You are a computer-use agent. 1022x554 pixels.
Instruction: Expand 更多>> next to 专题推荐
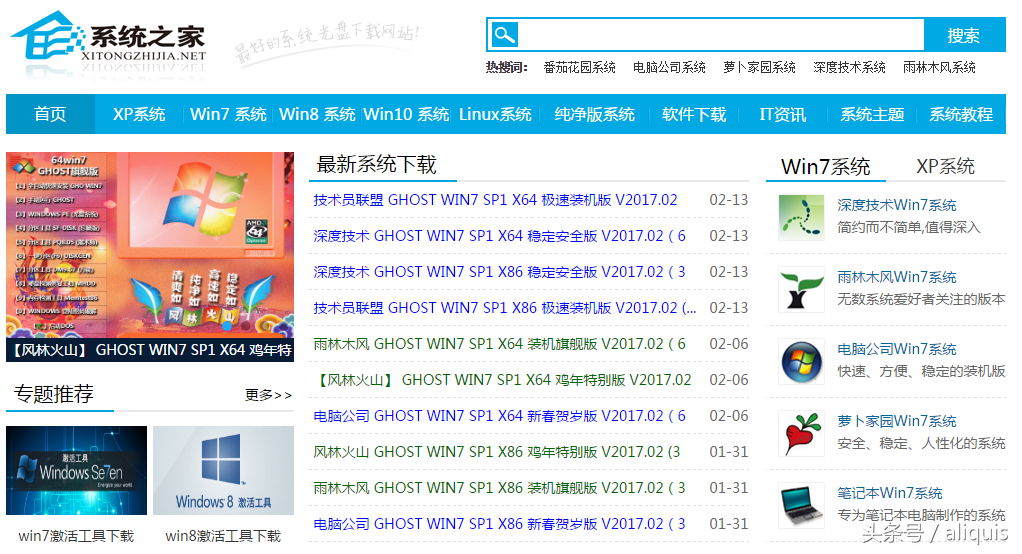pos(268,395)
